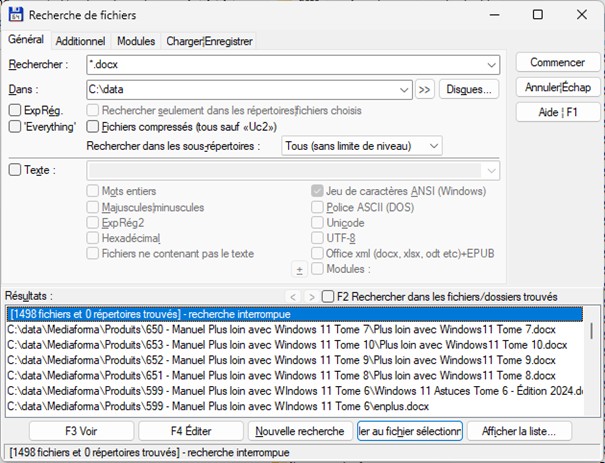605x463 pixels.
Task: Check the Texte search option
Action: coord(15,170)
